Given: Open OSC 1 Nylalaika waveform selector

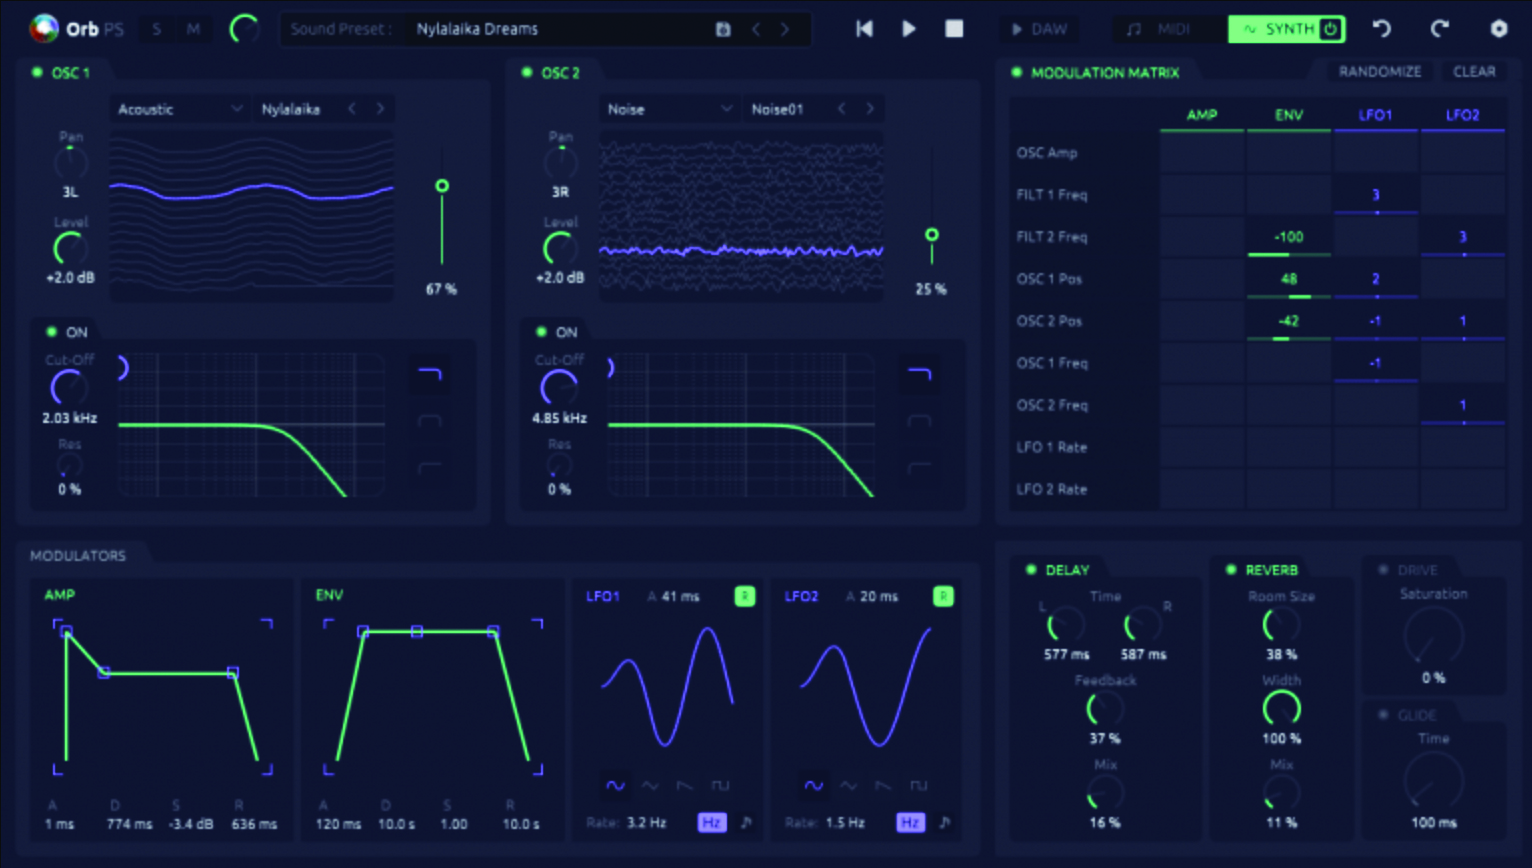Looking at the screenshot, I should pyautogui.click(x=291, y=109).
